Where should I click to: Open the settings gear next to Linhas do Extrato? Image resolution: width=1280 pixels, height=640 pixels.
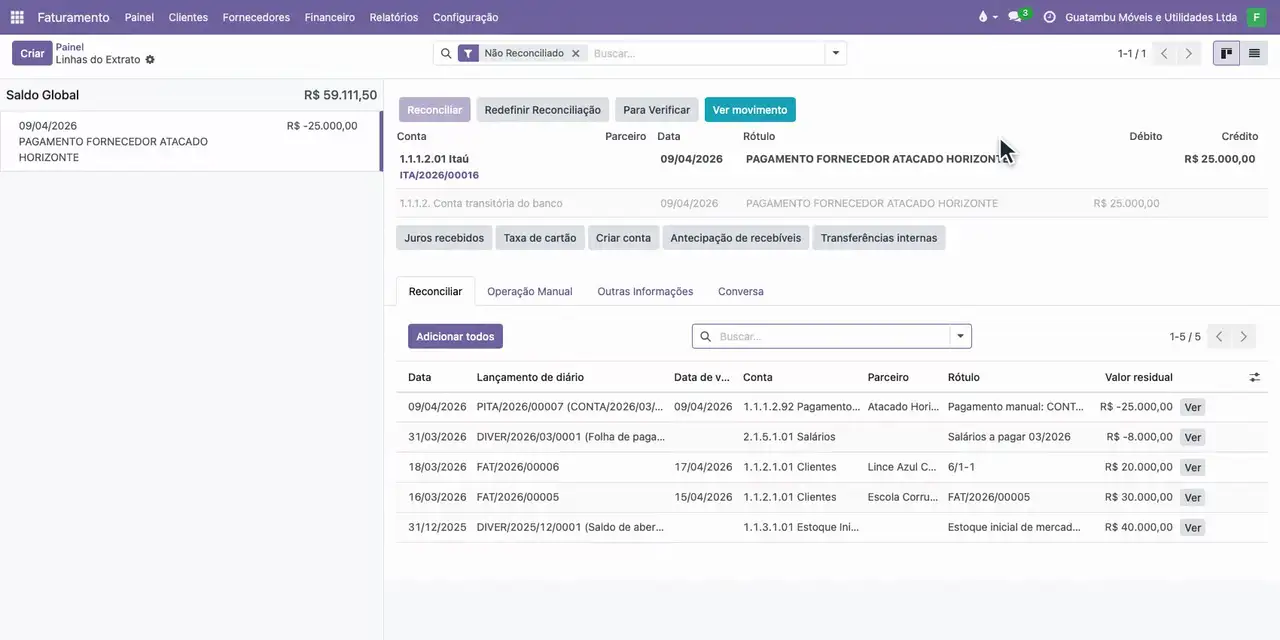click(150, 60)
